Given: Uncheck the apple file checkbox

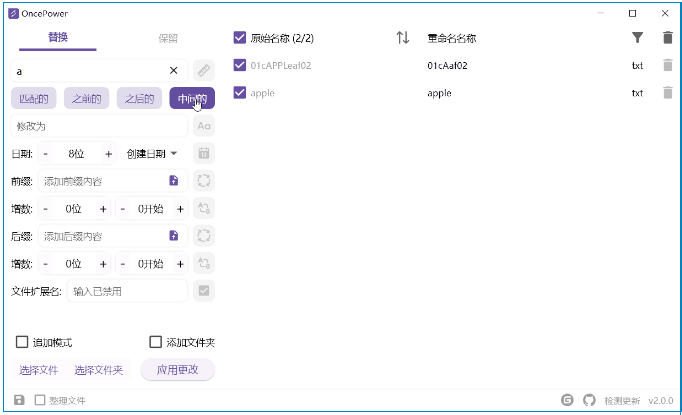Looking at the screenshot, I should tap(240, 93).
